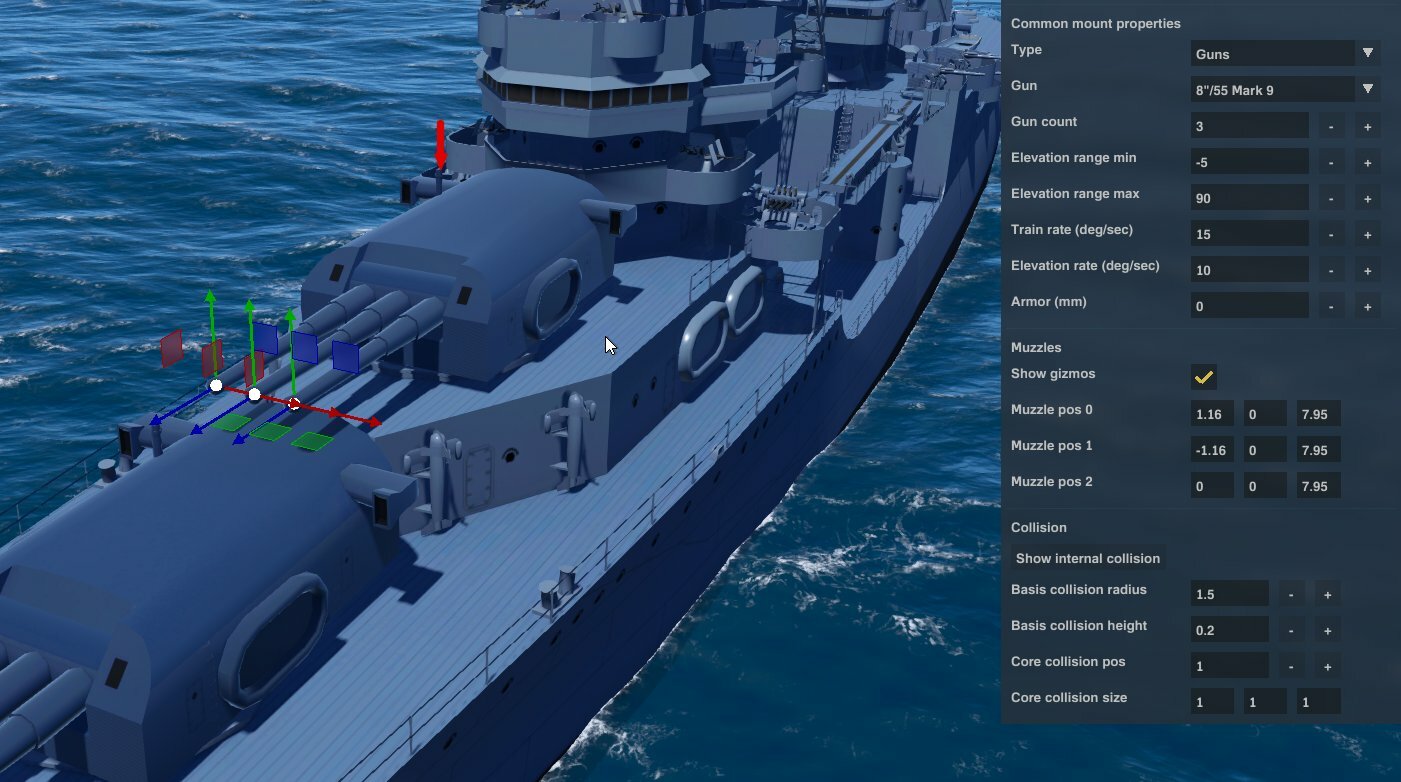Click Muzzle pos 2 Z field
Screen dimensions: 1401x782
click(1318, 486)
